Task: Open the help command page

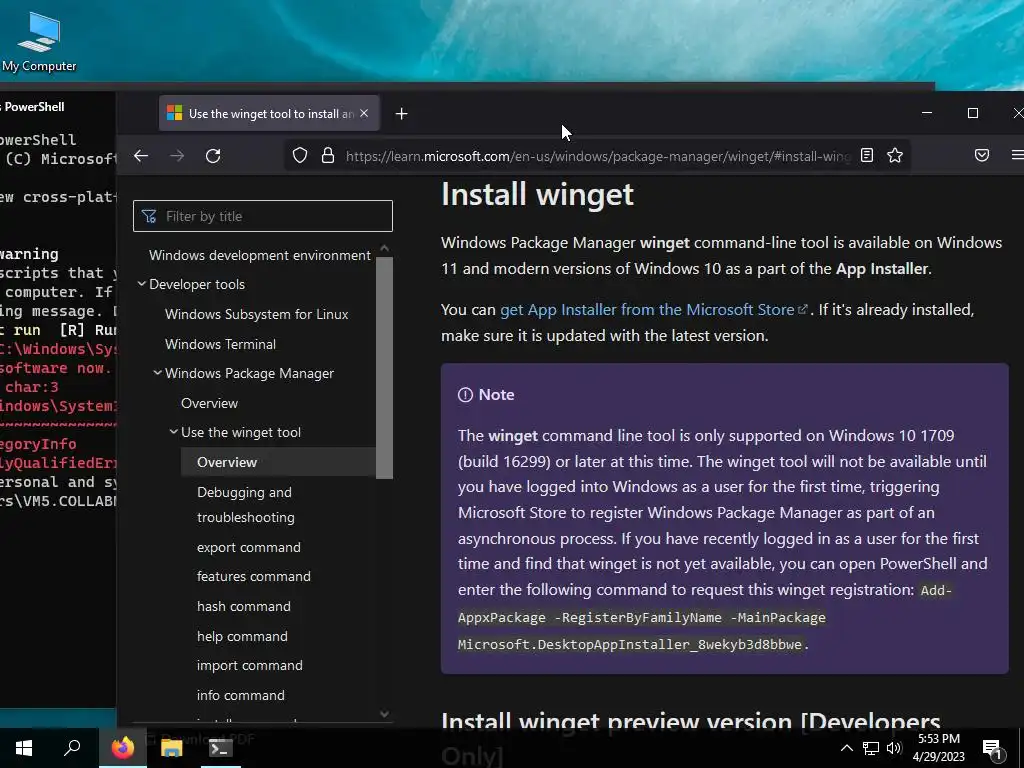Action: (242, 636)
